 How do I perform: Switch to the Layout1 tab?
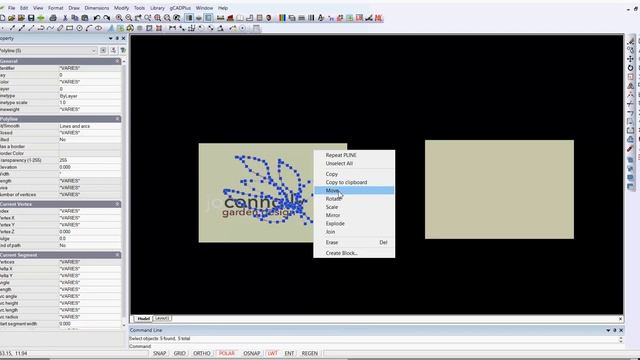[x=162, y=318]
